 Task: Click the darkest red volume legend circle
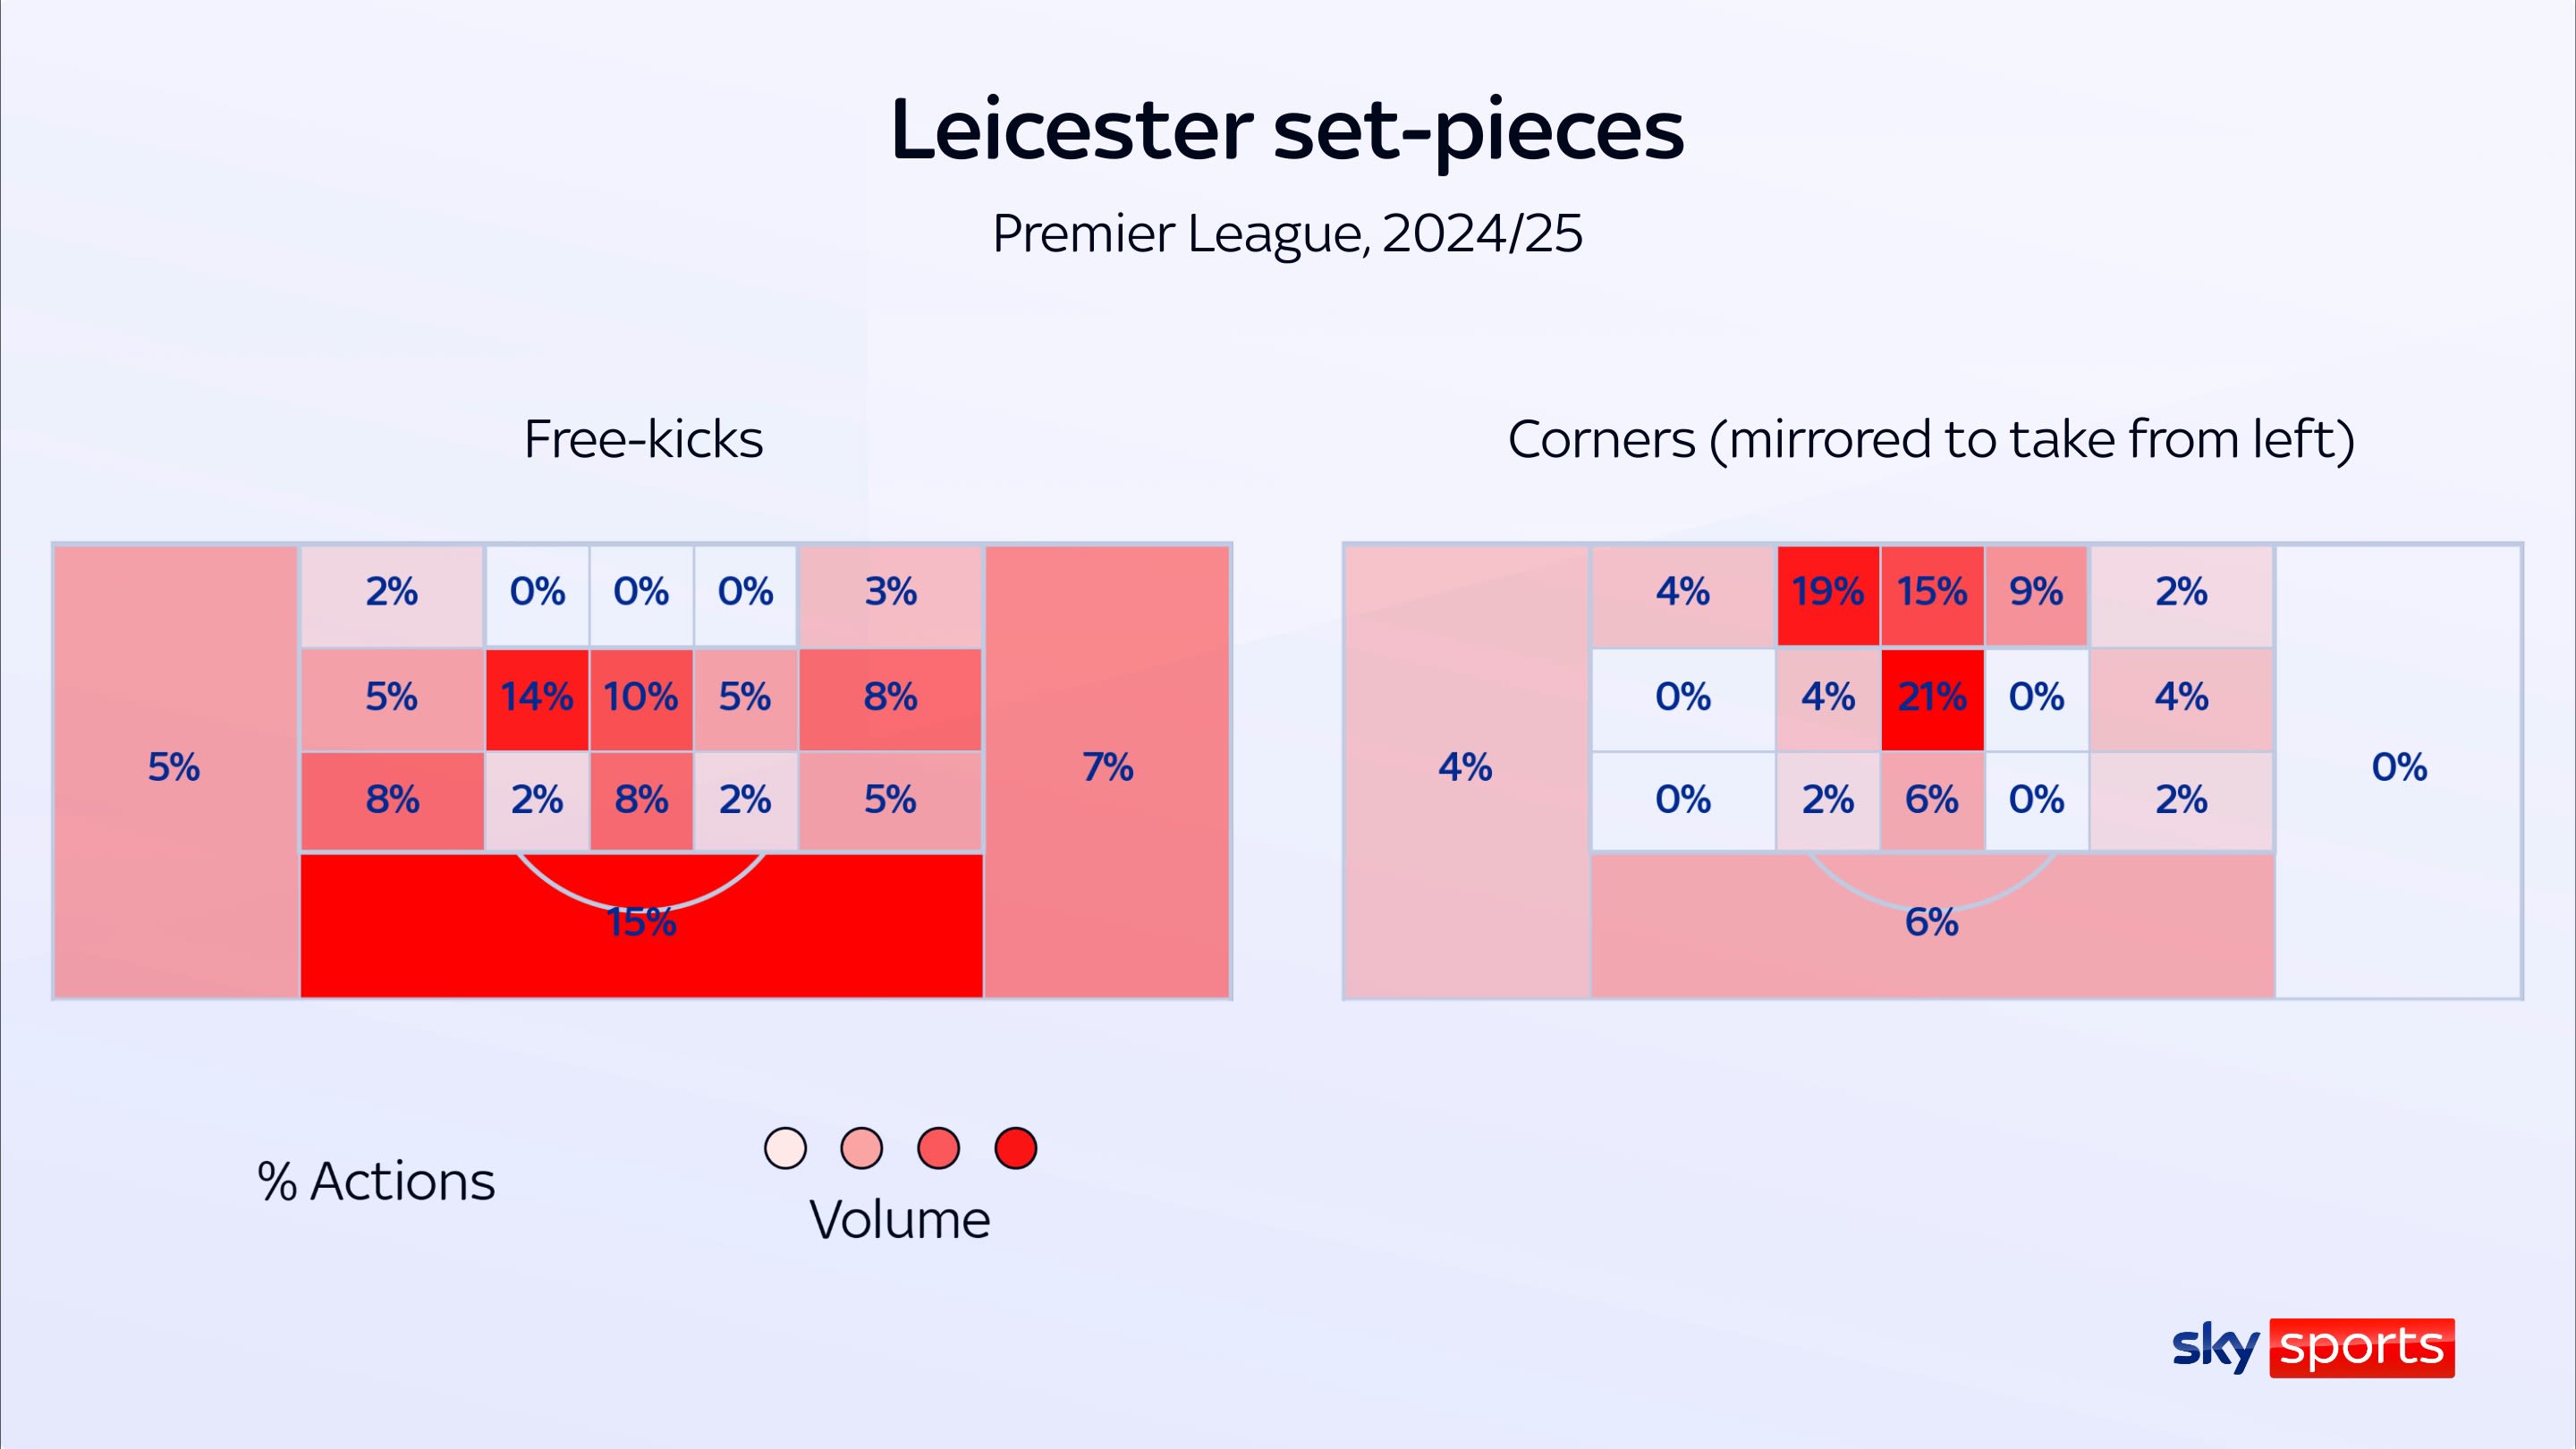[1015, 1148]
